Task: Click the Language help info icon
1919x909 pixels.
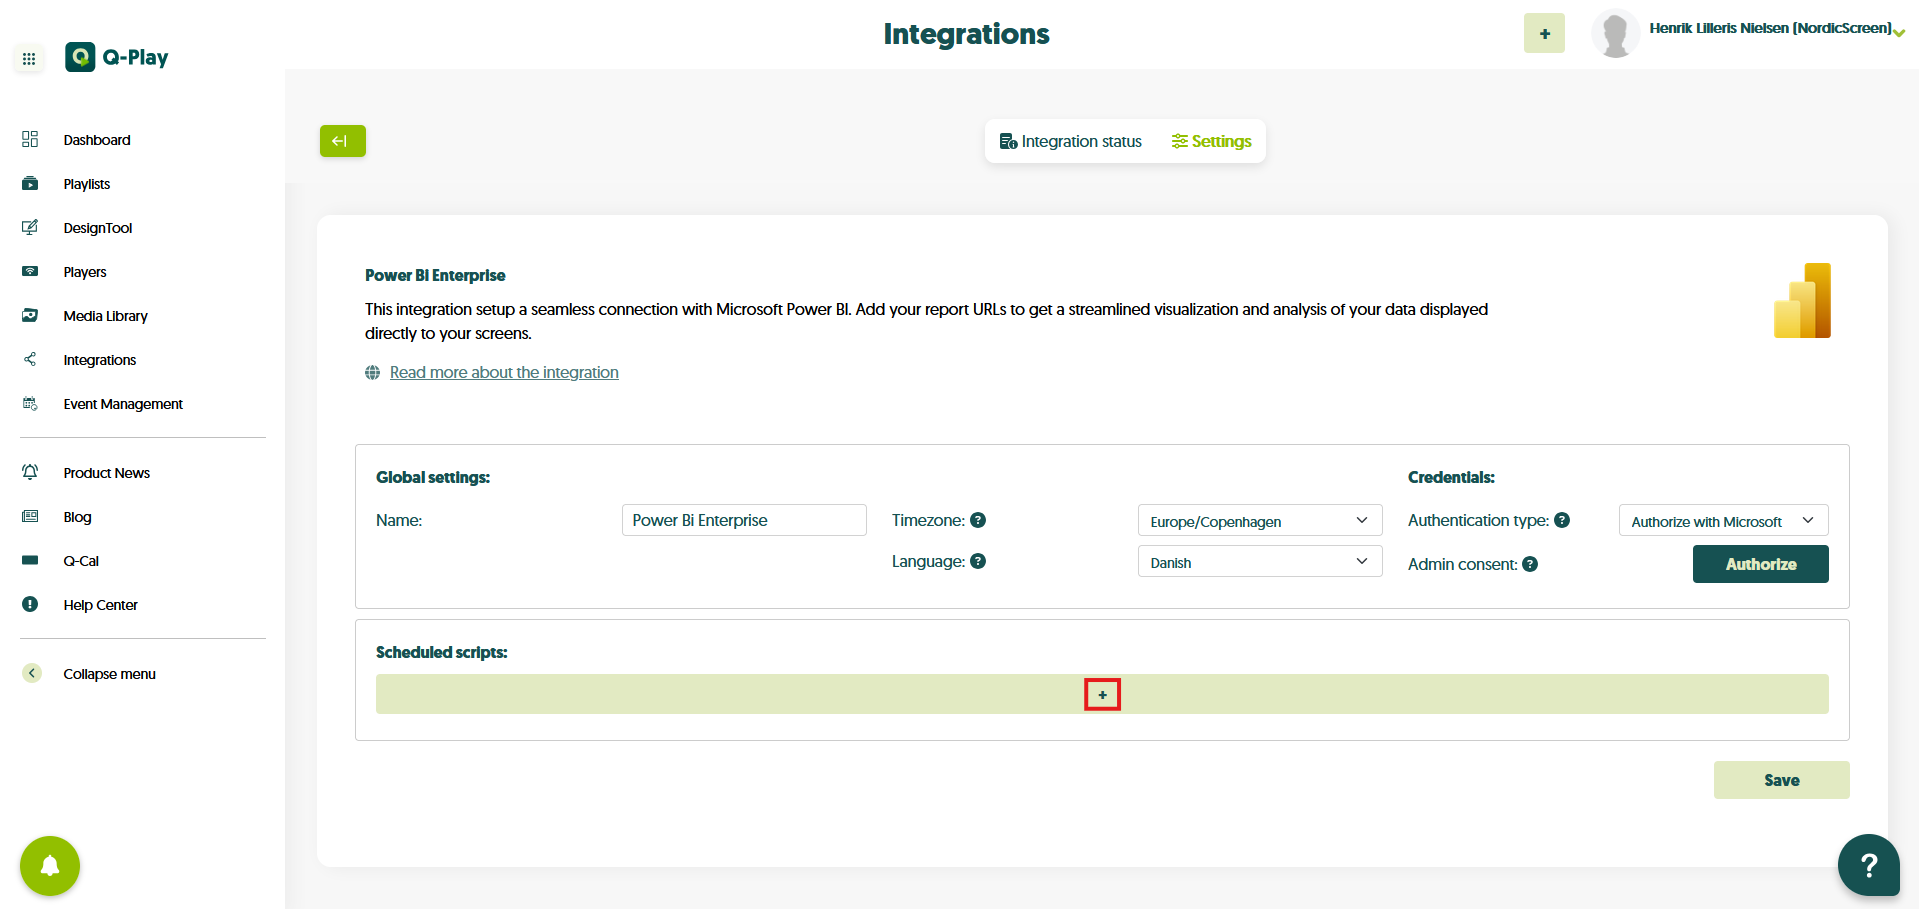Action: click(x=978, y=561)
